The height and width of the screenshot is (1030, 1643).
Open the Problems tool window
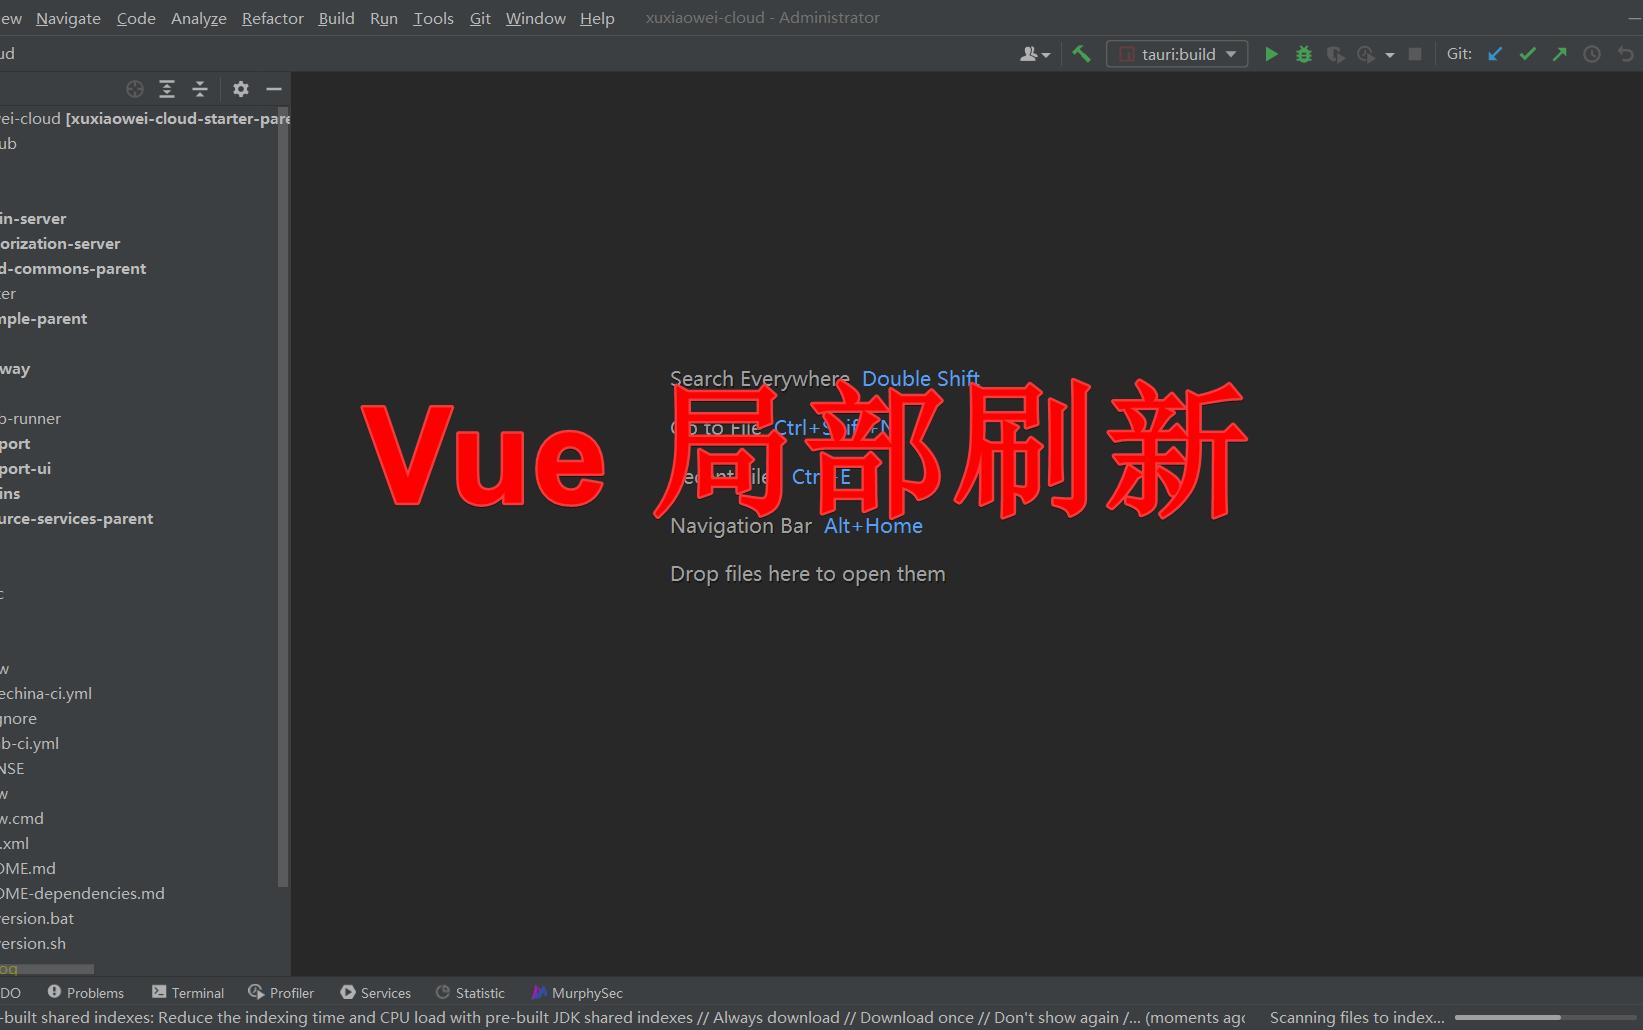[x=86, y=993]
